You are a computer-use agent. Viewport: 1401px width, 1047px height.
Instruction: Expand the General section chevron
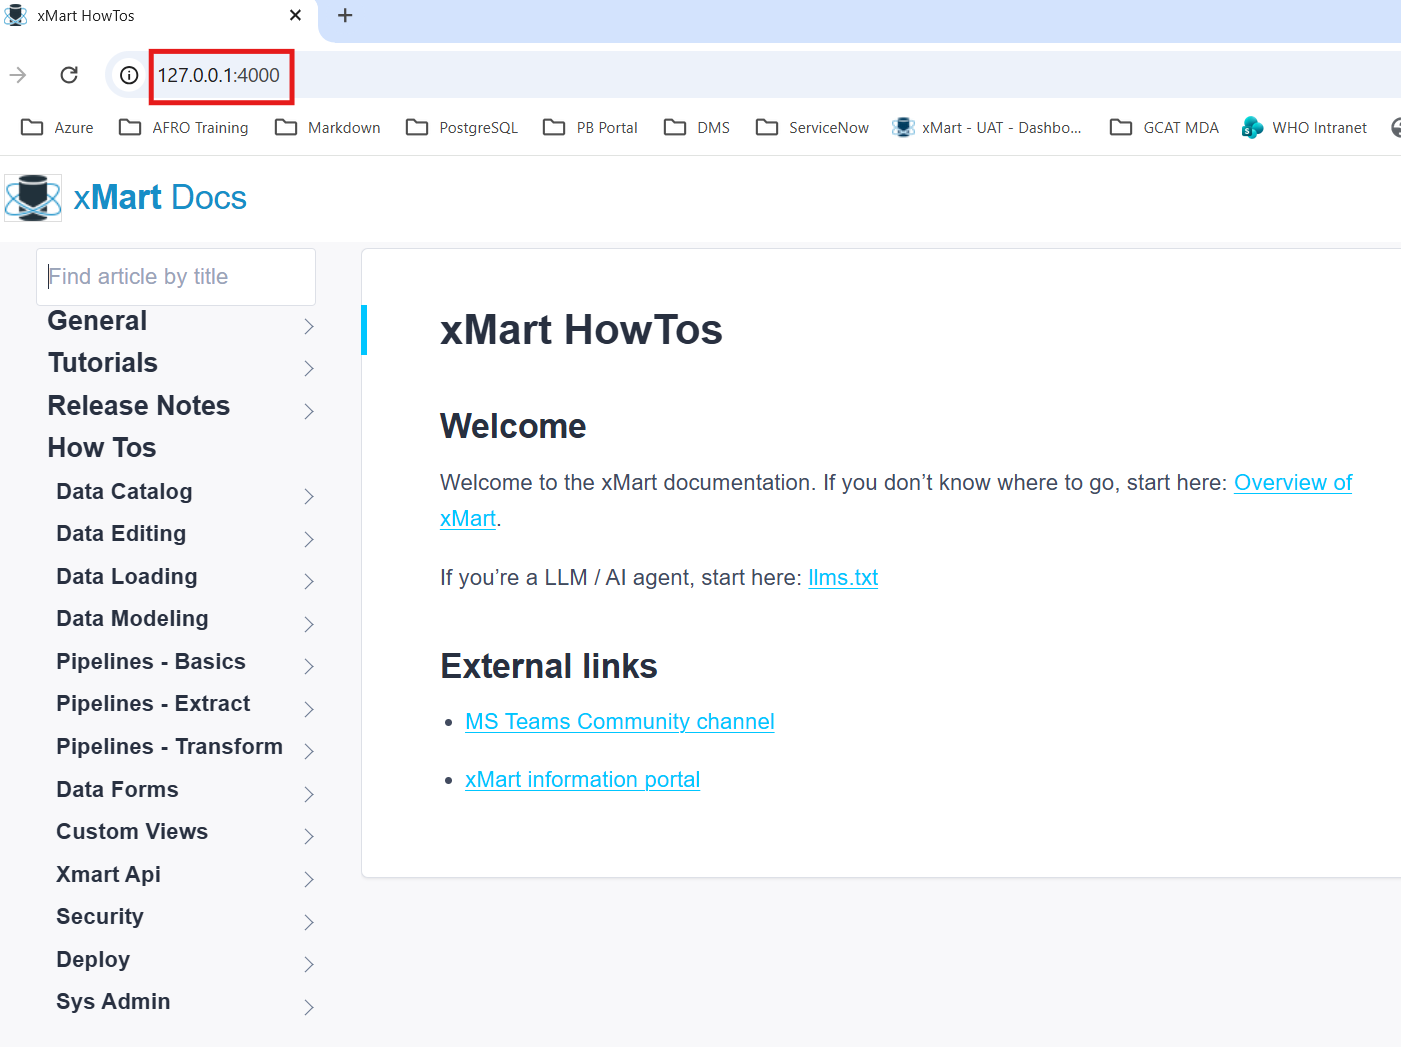click(x=309, y=326)
